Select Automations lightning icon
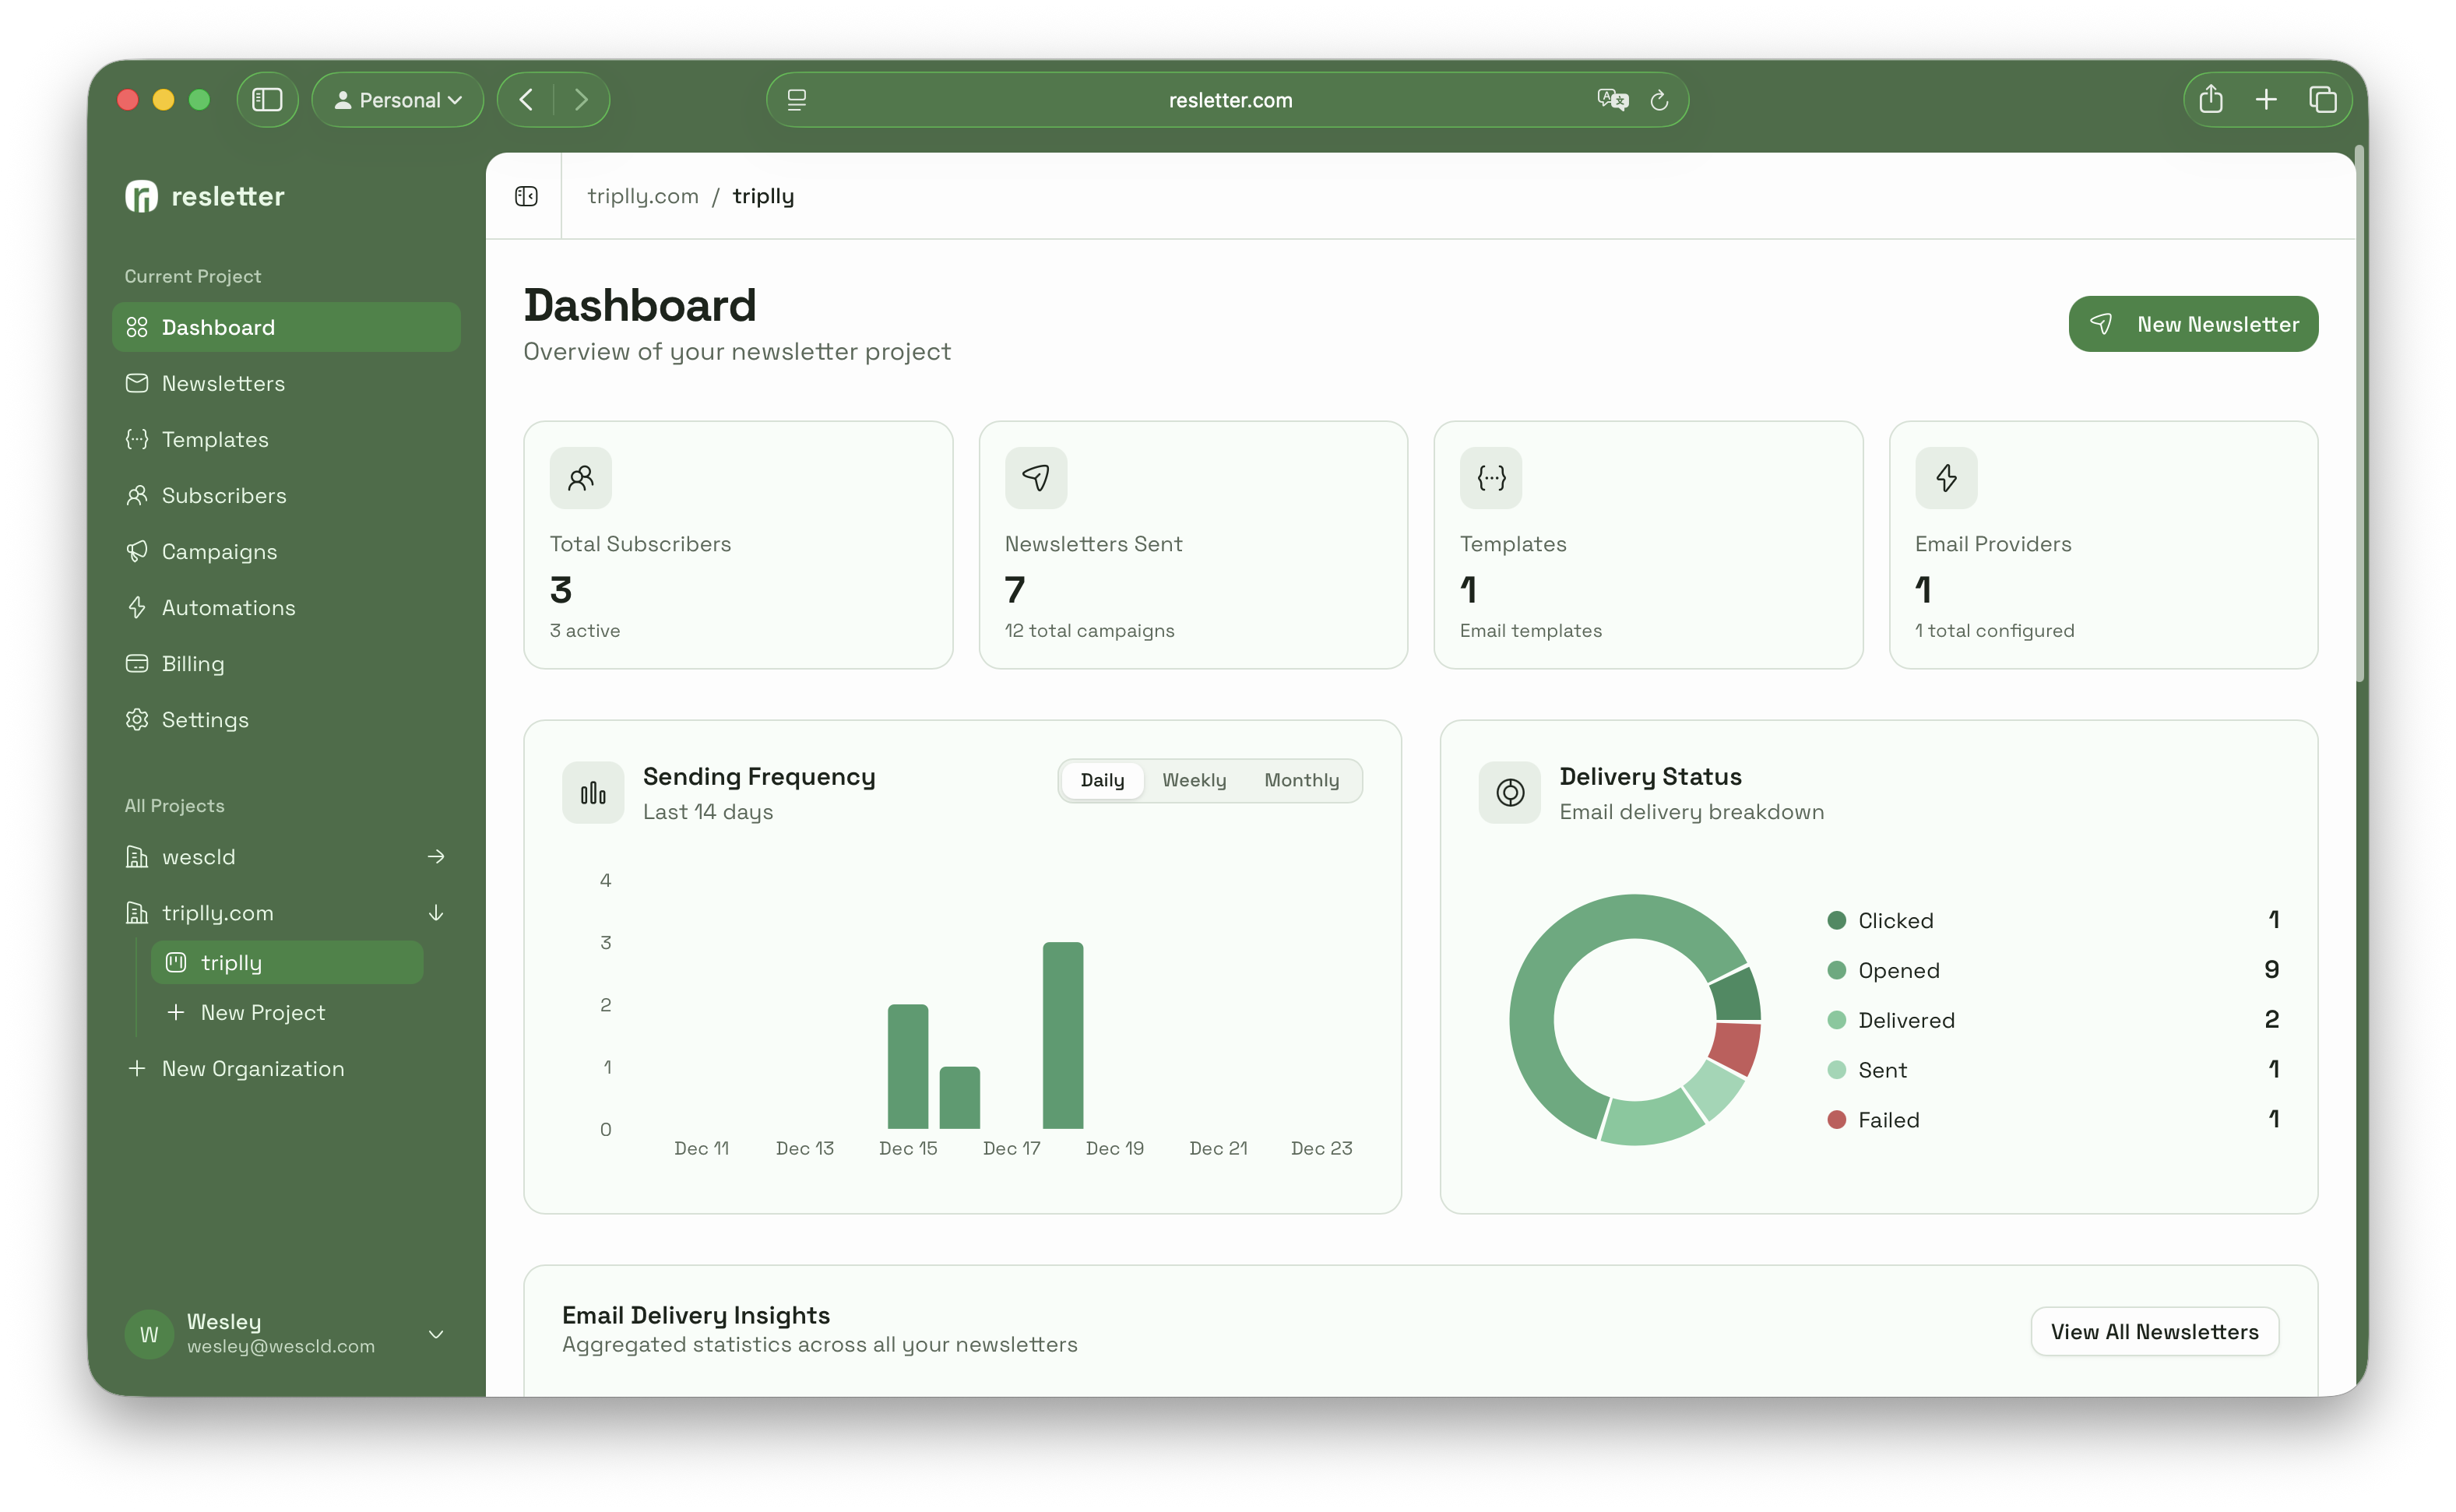This screenshot has width=2456, height=1512. point(139,607)
